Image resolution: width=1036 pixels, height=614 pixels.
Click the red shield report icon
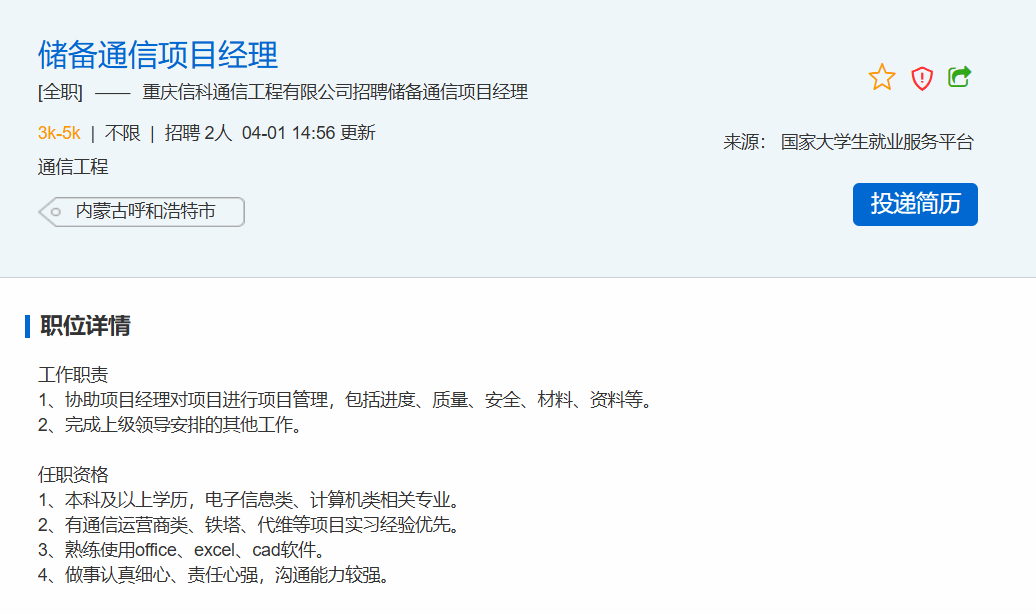[x=922, y=78]
